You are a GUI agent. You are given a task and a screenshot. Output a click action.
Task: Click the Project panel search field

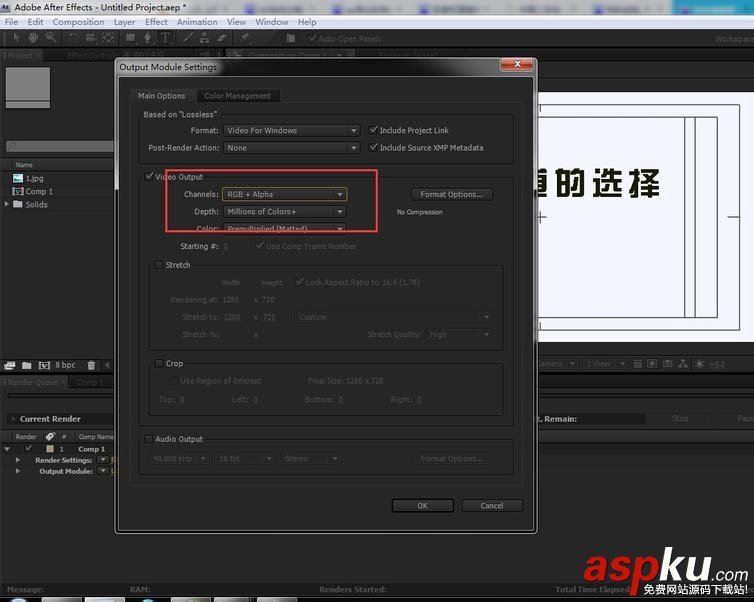pyautogui.click(x=60, y=146)
